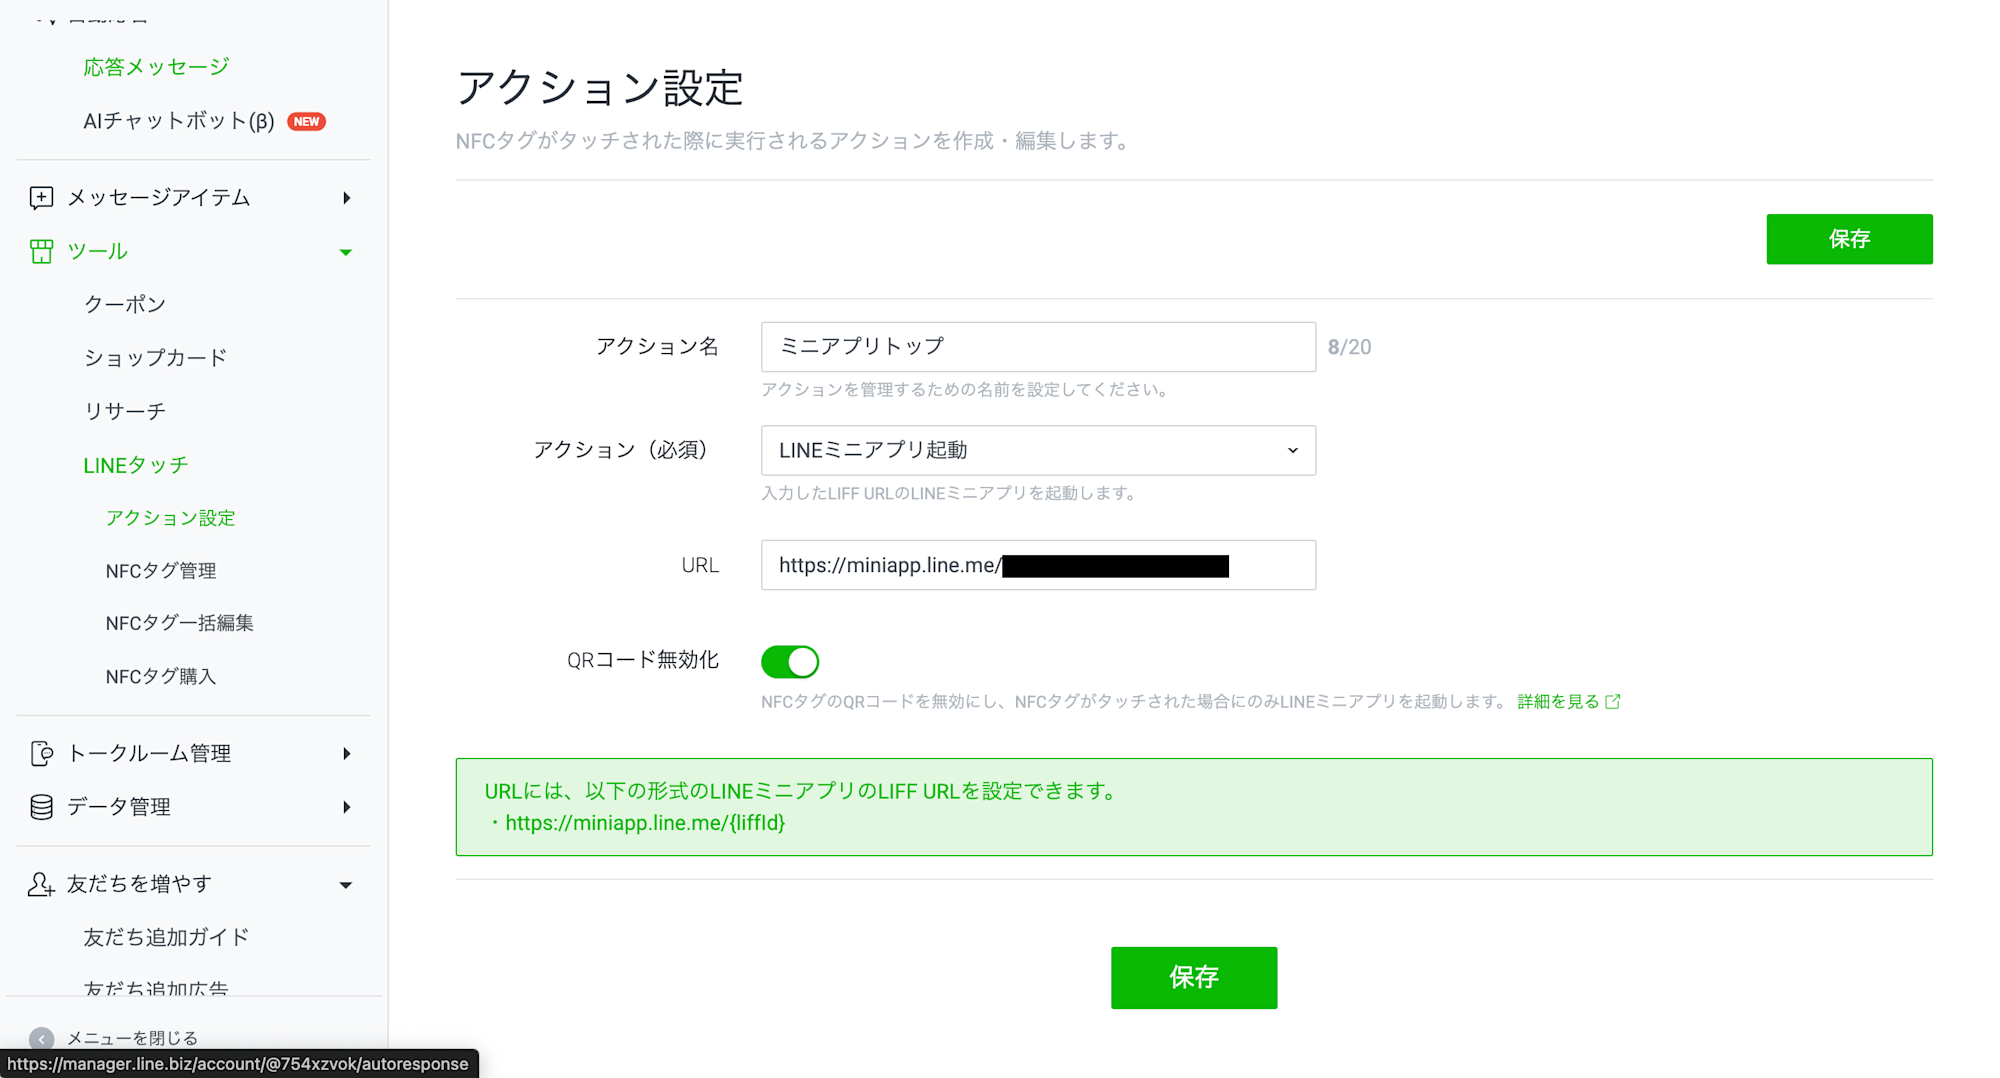Click the top 保存 button
Viewport: 2000px width, 1078px height.
click(x=1848, y=239)
